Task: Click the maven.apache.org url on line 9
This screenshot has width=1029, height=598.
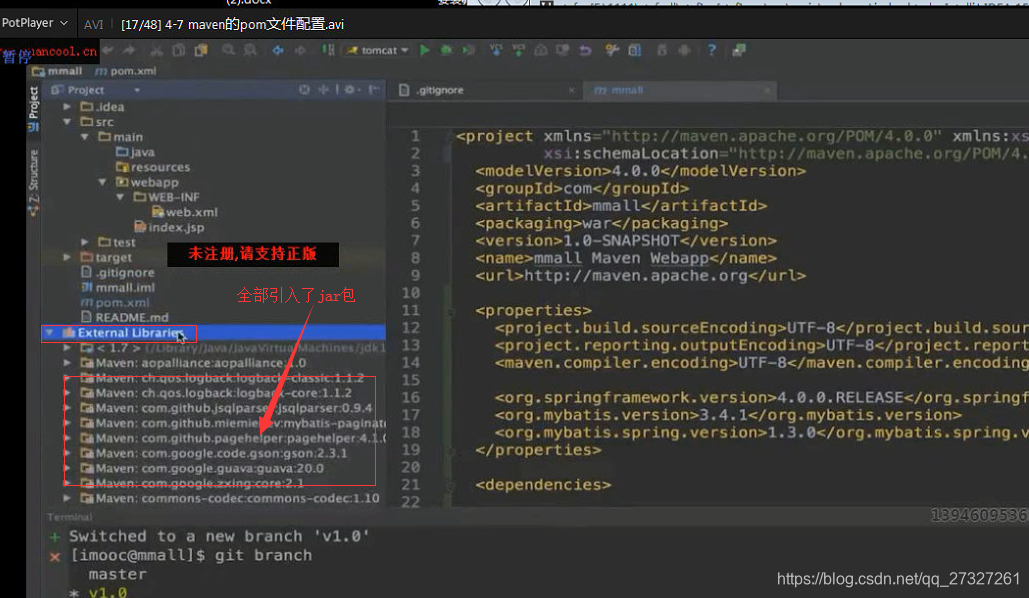Action: [635, 276]
